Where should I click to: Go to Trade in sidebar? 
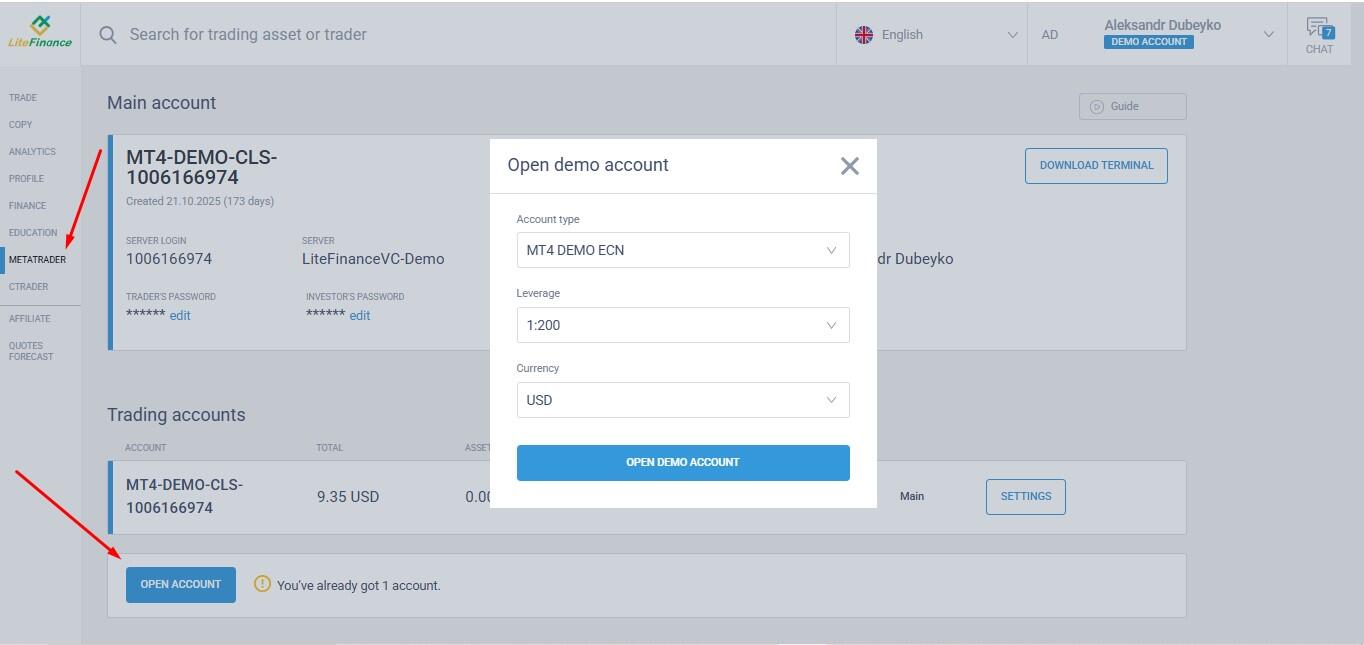pos(23,98)
